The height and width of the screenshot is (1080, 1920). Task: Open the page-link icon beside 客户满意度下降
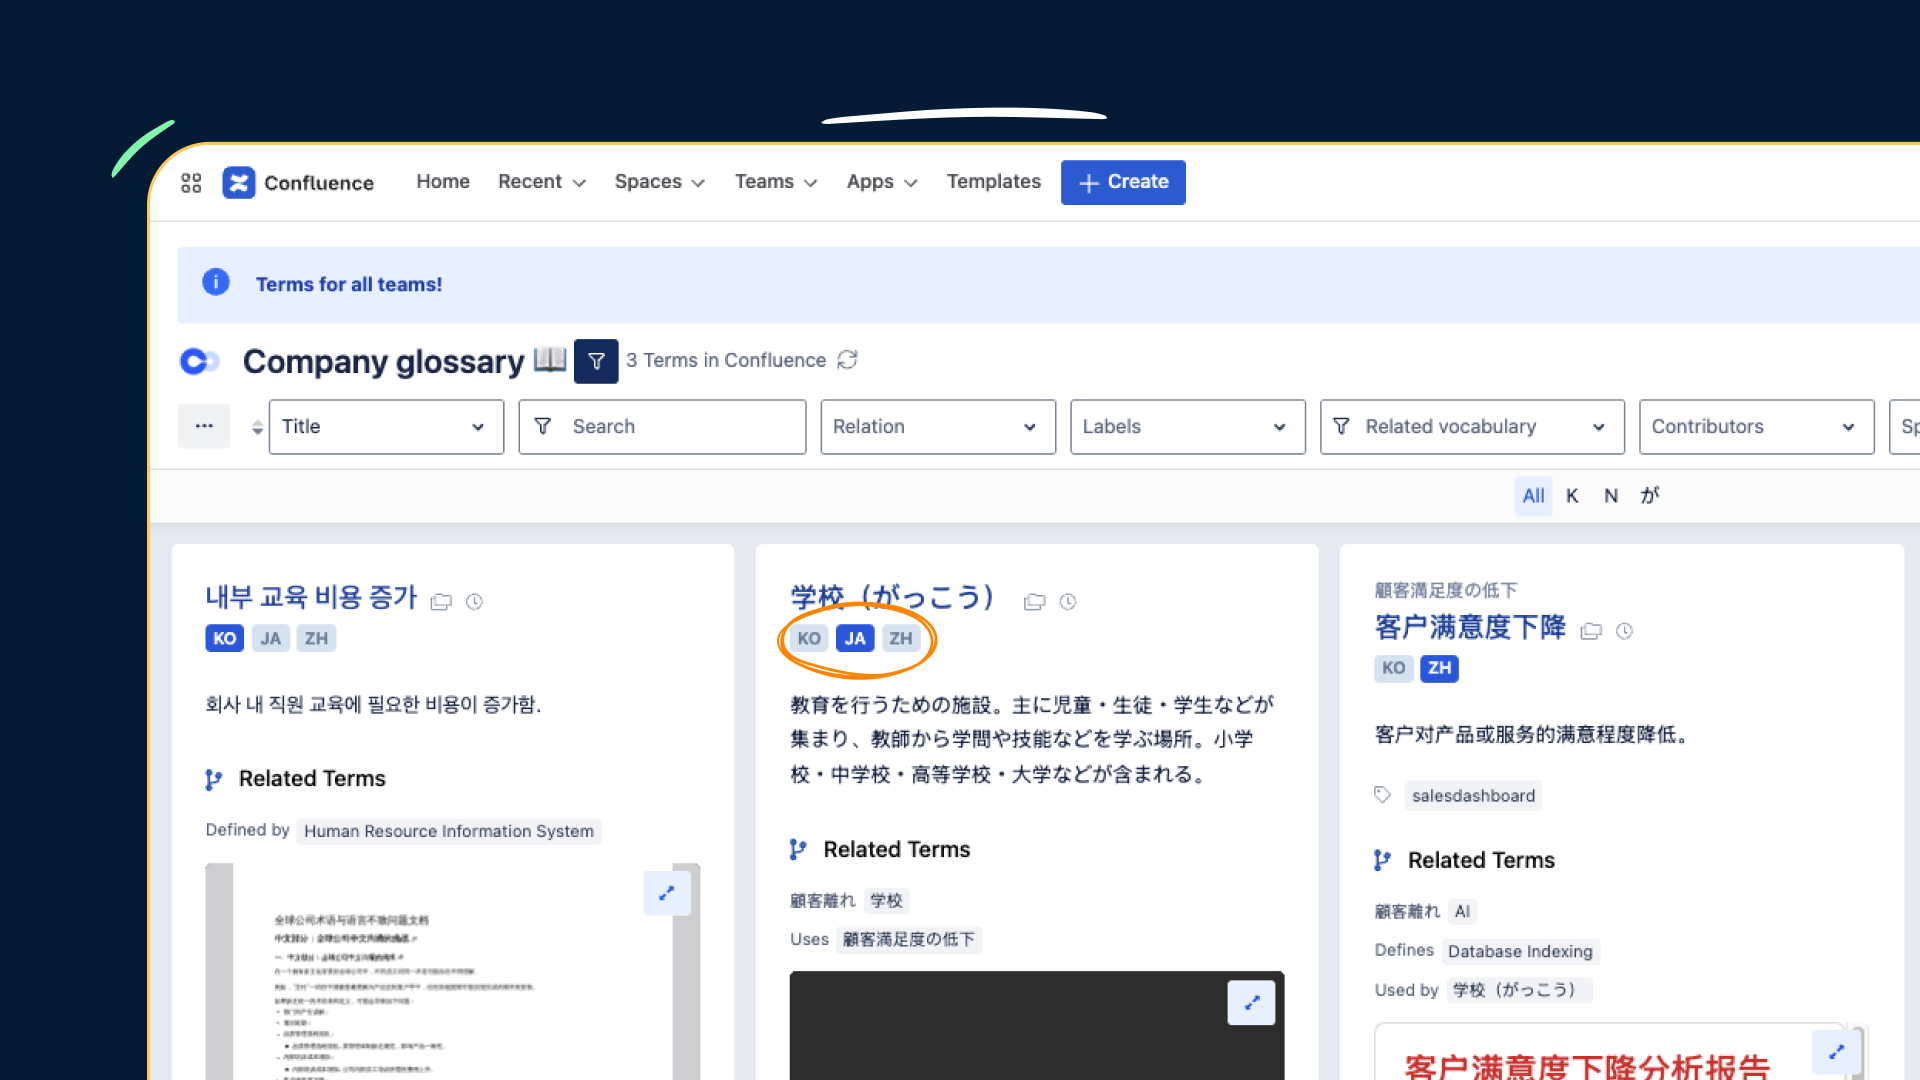pos(1591,631)
